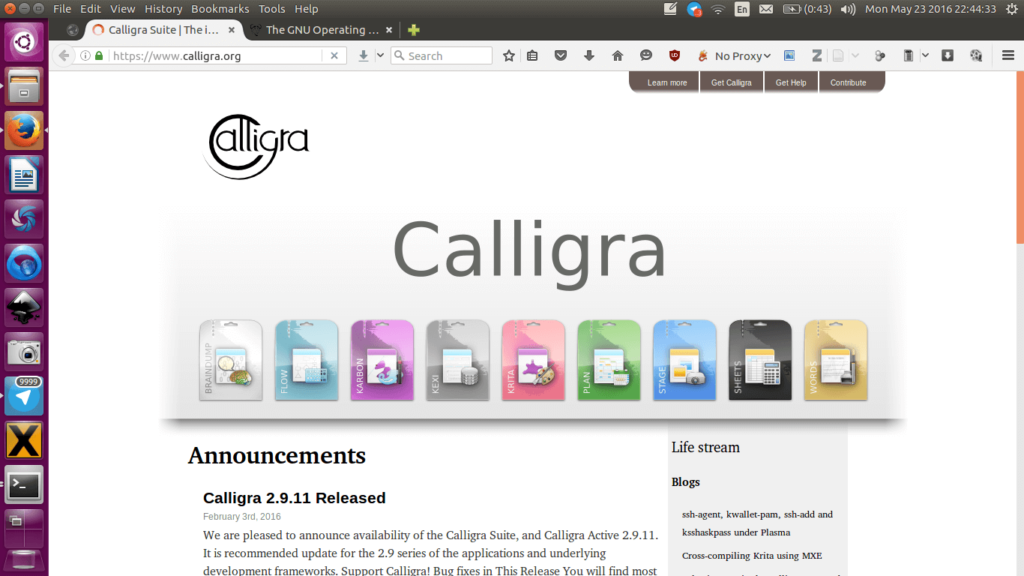
Task: Click the Krita application icon
Action: click(x=533, y=360)
